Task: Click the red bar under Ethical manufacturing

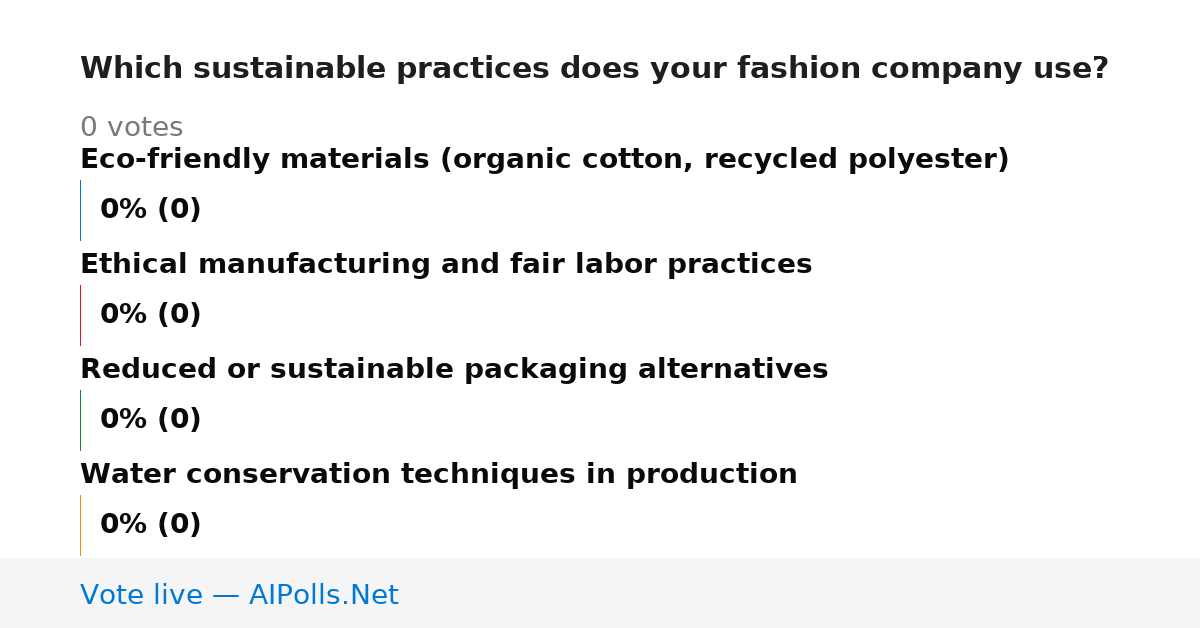Action: [x=80, y=315]
